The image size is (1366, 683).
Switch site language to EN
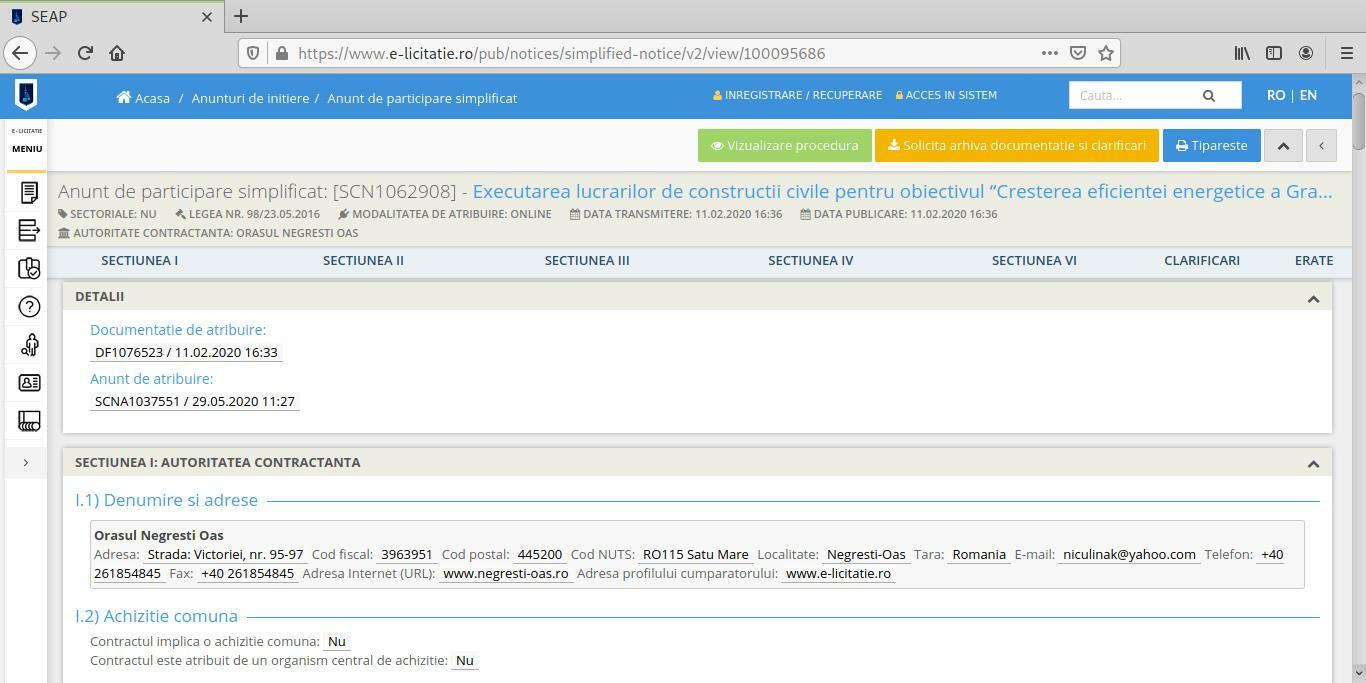point(1308,95)
